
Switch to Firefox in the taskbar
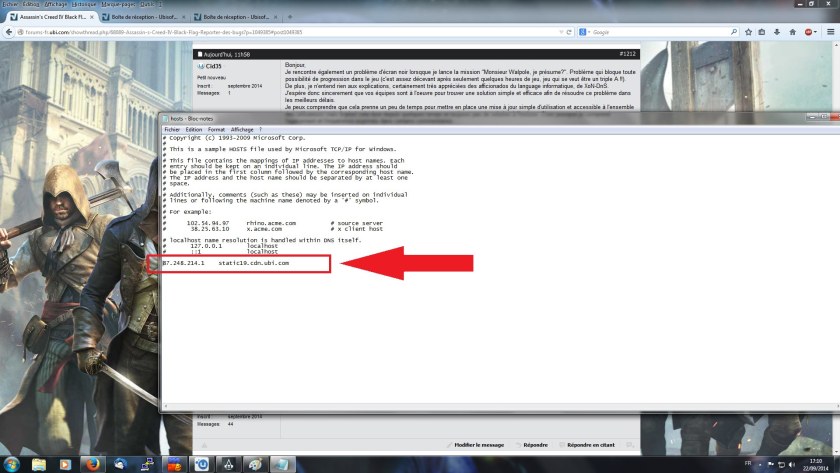tap(93, 464)
